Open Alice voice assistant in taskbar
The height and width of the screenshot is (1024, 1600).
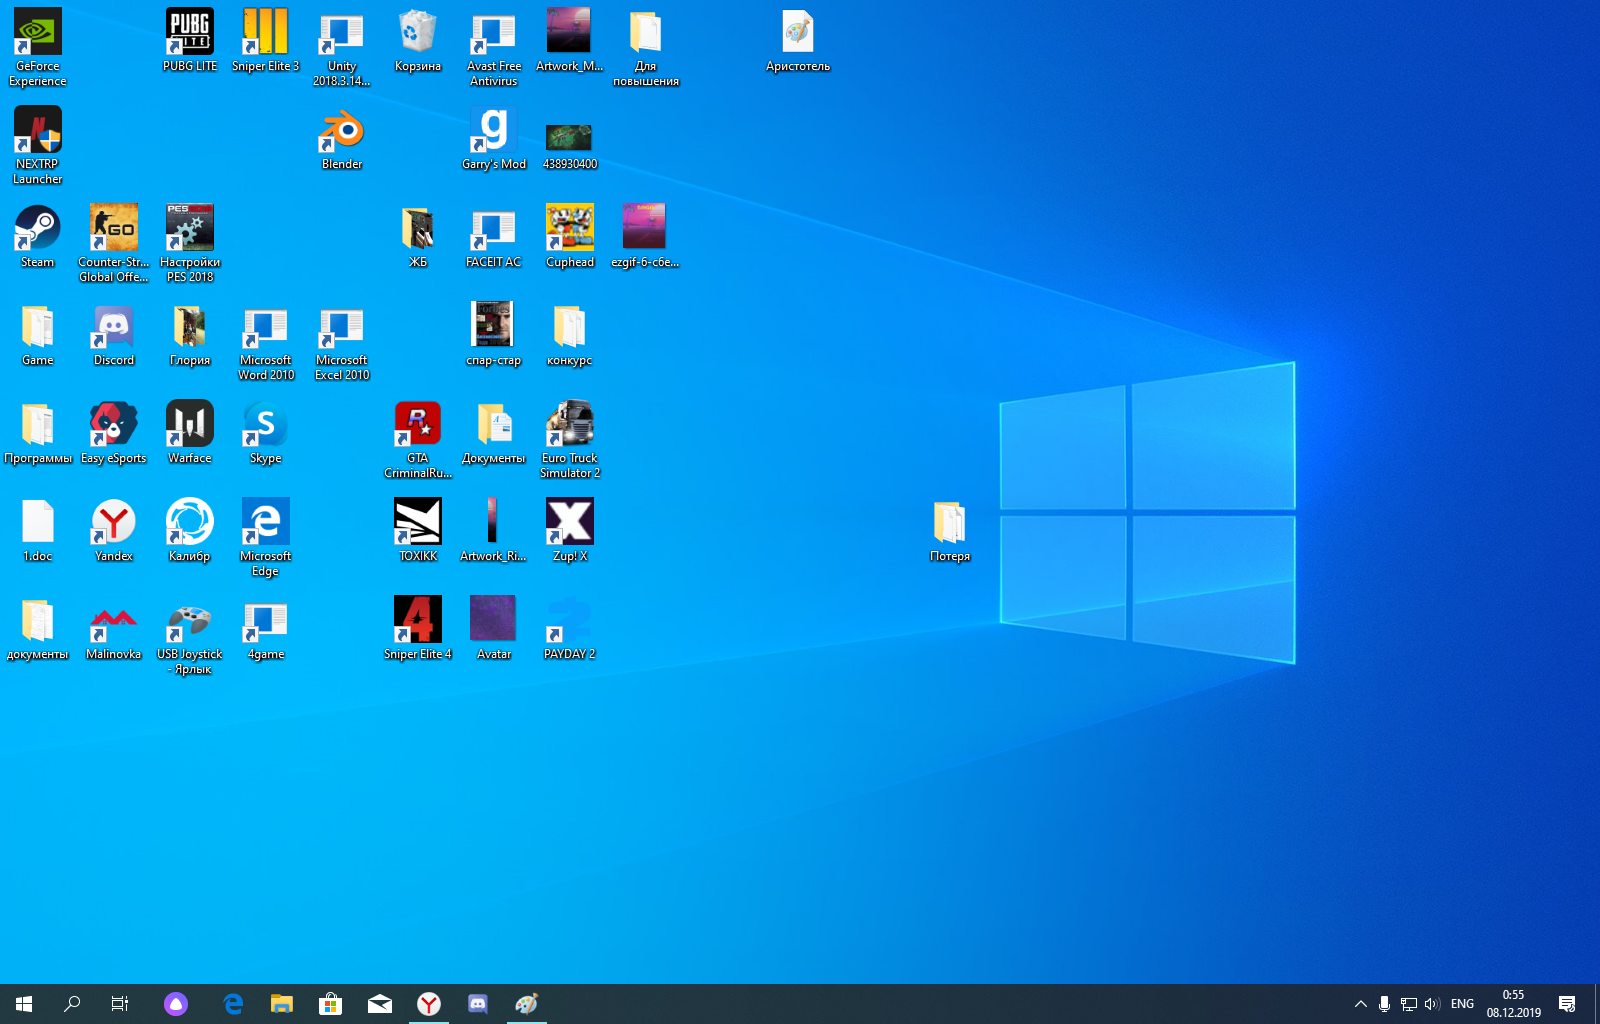[176, 1003]
